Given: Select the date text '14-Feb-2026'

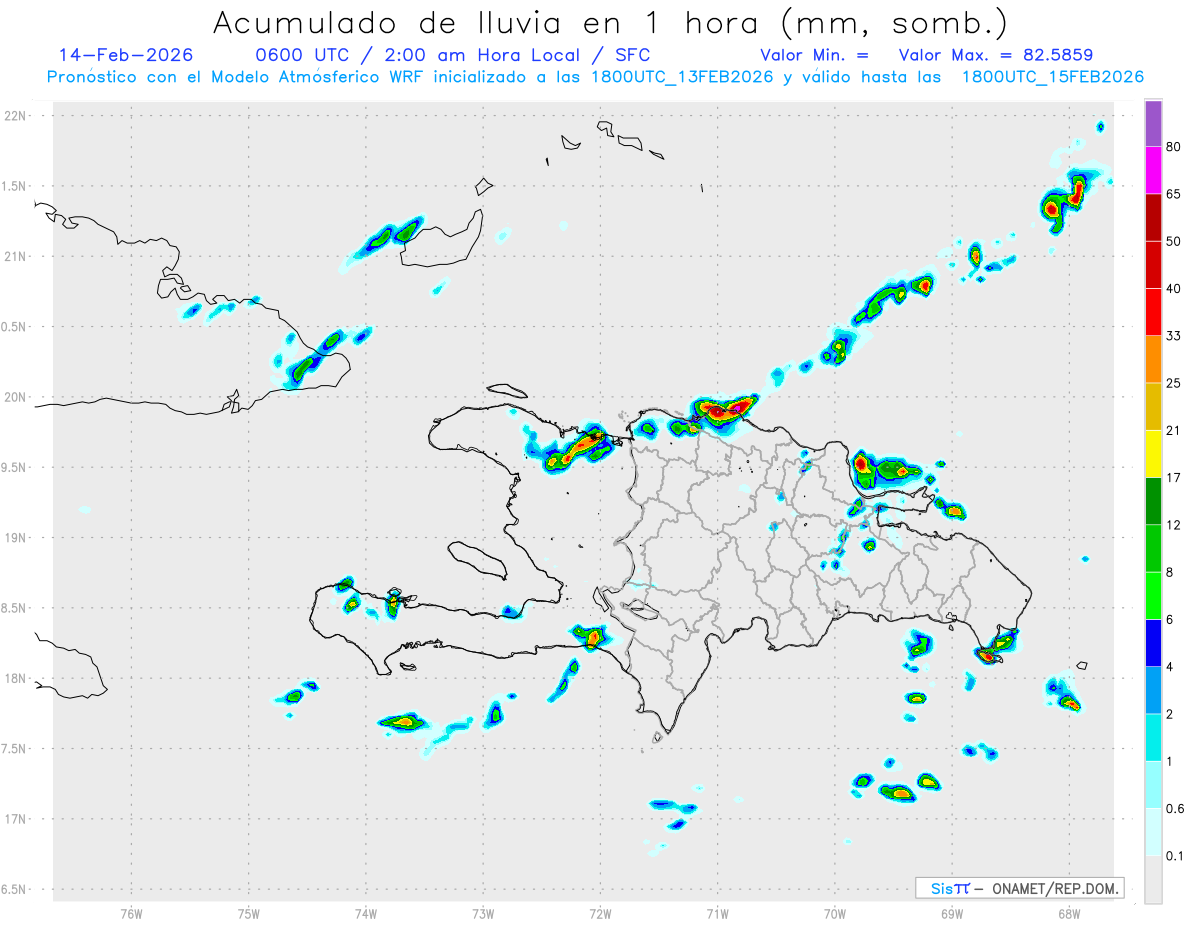Looking at the screenshot, I should (x=126, y=54).
